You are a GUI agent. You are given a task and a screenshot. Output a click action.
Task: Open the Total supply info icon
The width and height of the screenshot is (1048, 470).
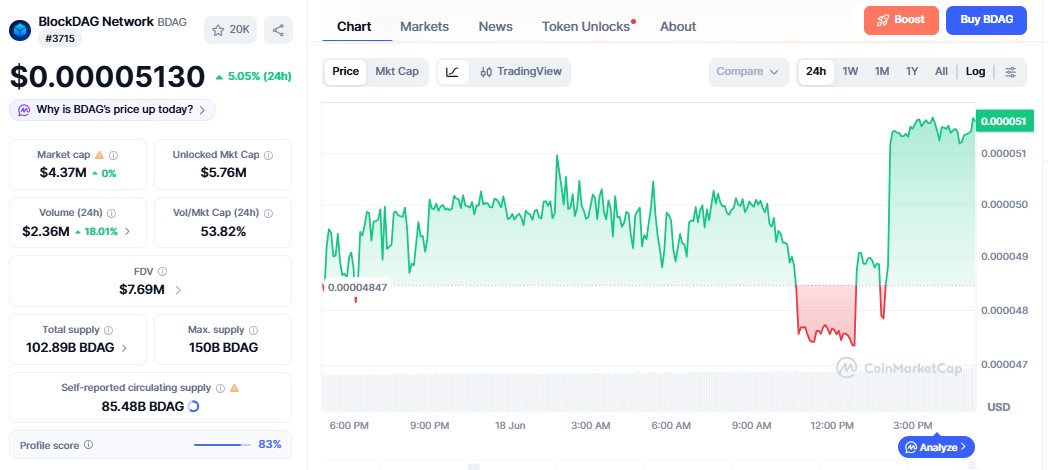pos(108,330)
